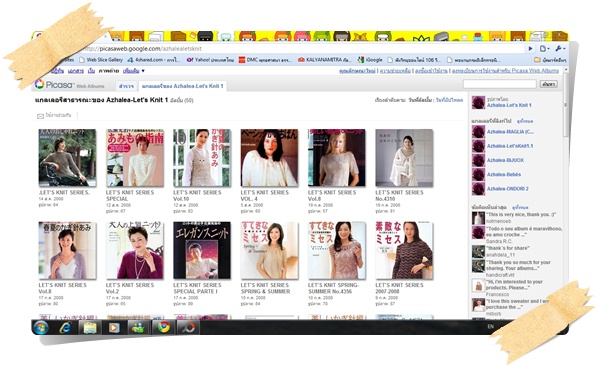Open the Chrome page menu icon
The height and width of the screenshot is (366, 600).
click(544, 49)
